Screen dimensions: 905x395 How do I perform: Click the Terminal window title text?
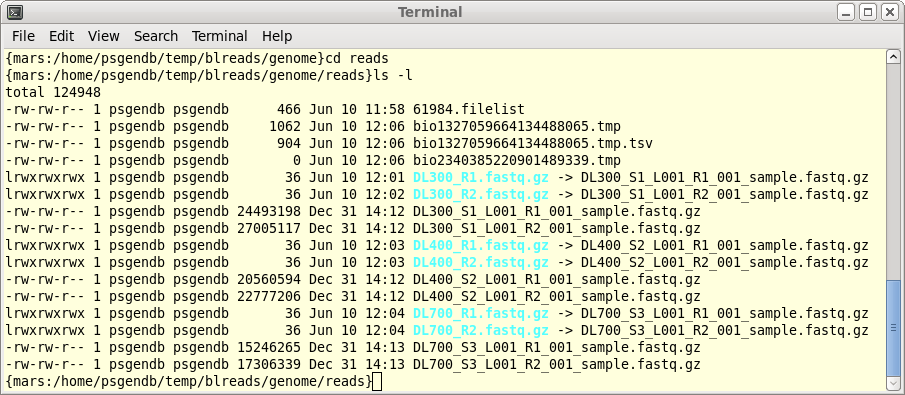[430, 12]
